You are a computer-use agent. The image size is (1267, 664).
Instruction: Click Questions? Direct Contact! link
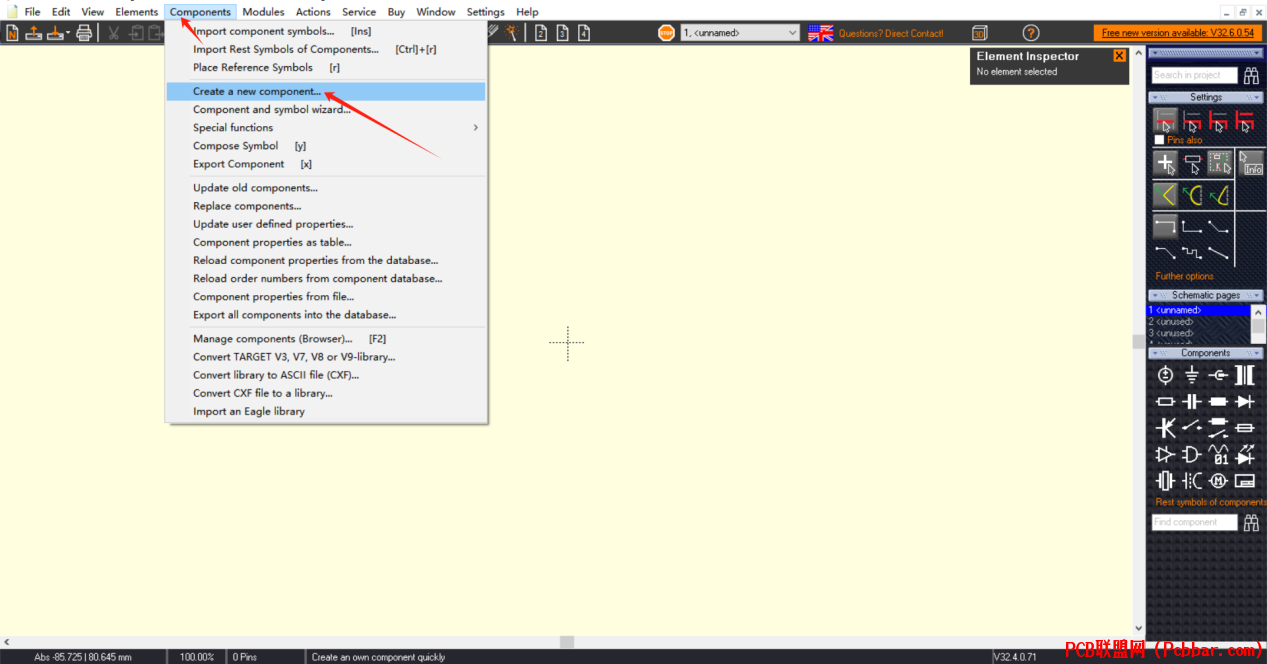tap(890, 33)
